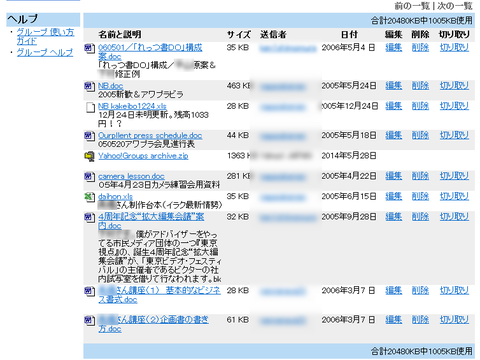Delete camera_lesson.doc via 削除
The image size is (480, 360).
coord(420,176)
